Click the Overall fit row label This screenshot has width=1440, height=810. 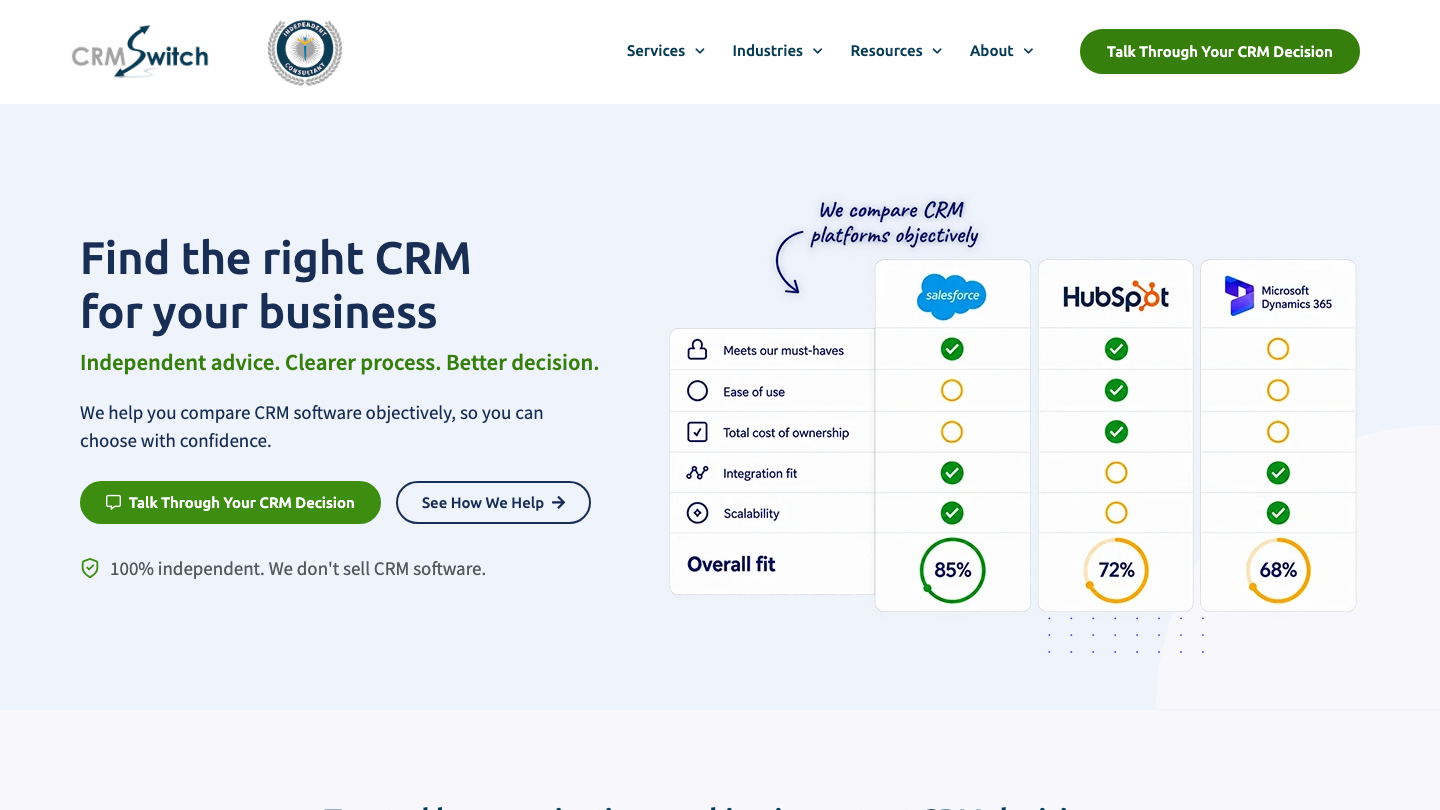[731, 564]
